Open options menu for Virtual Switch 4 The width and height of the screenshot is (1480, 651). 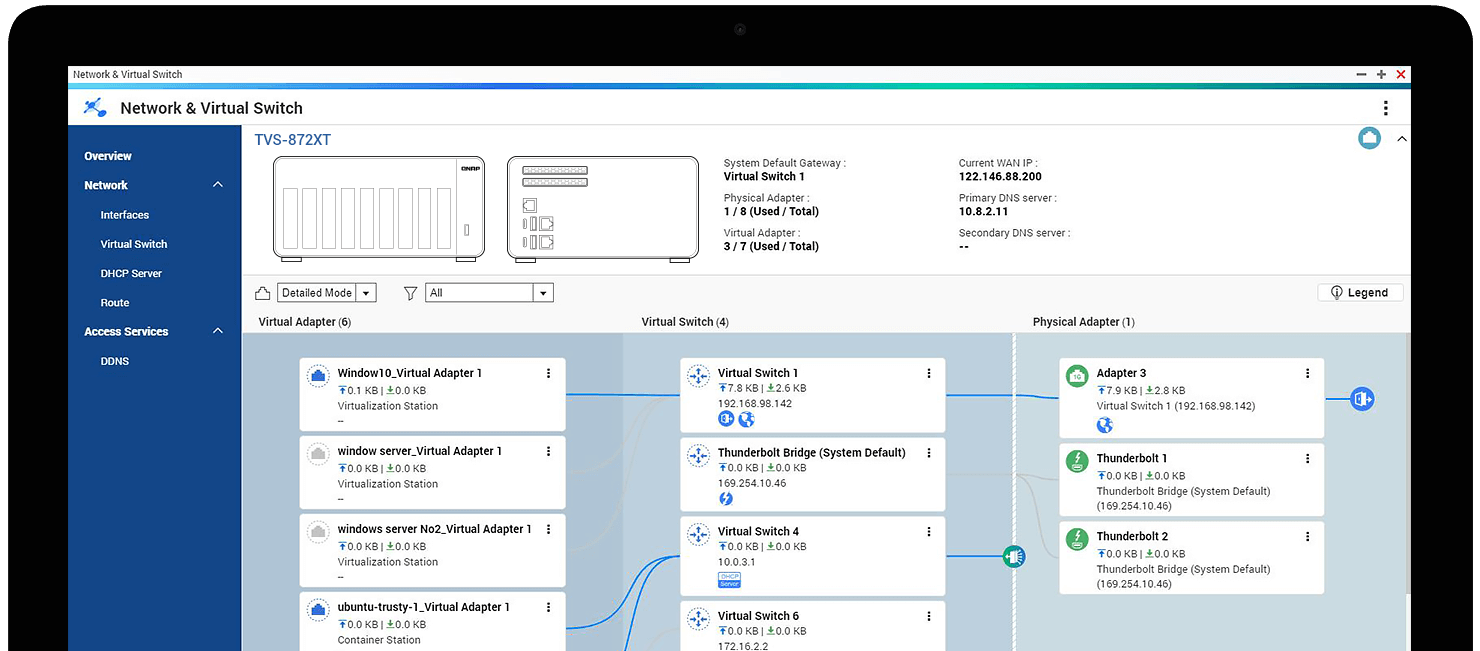(928, 531)
